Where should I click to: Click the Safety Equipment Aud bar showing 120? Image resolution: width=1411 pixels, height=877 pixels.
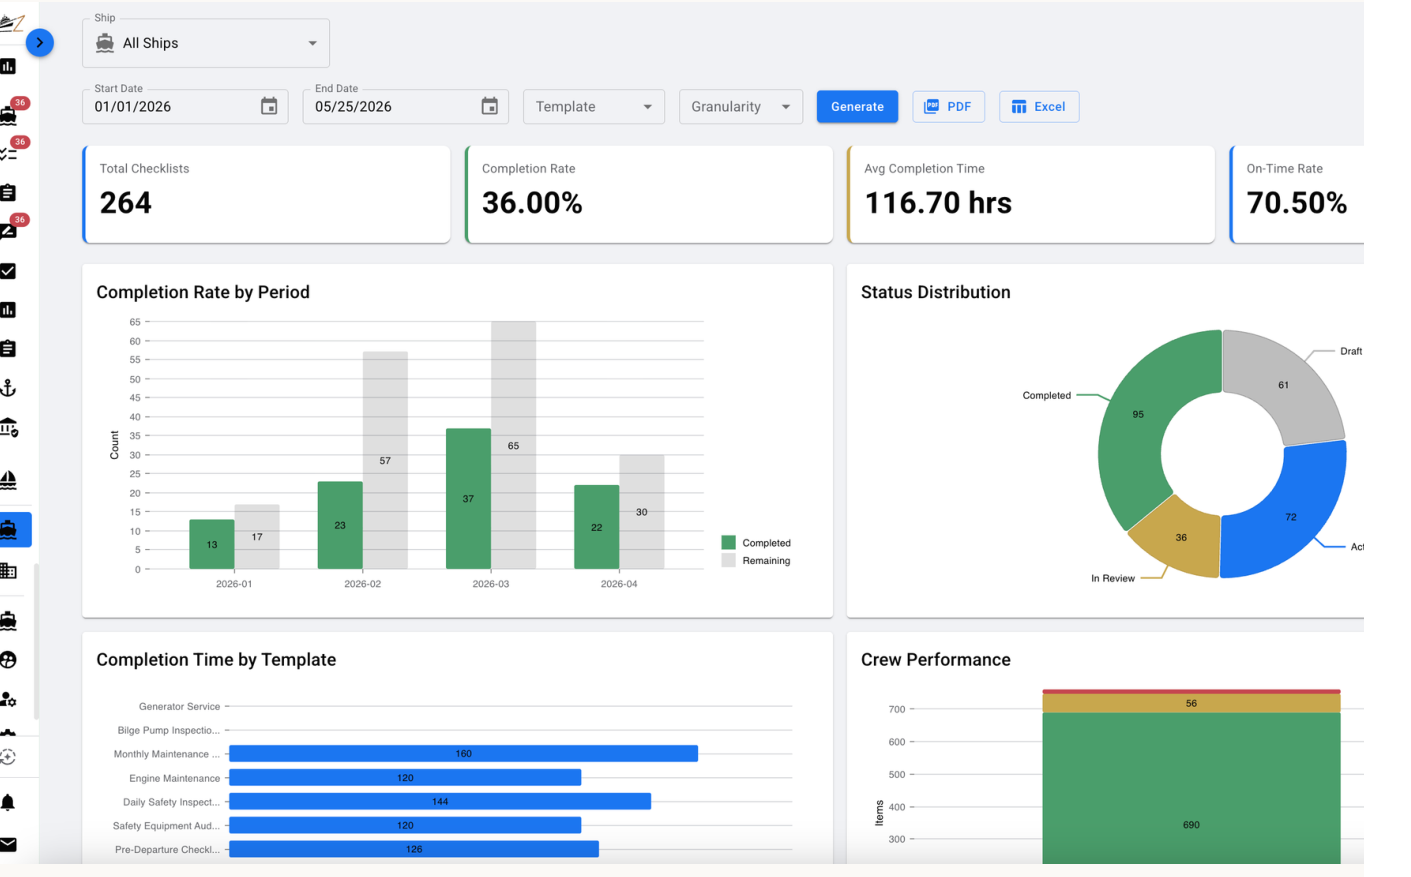pos(405,826)
